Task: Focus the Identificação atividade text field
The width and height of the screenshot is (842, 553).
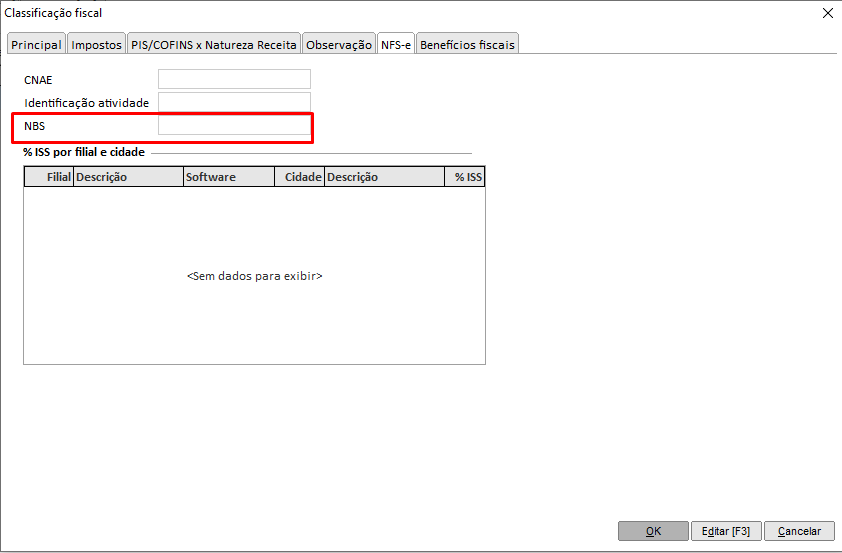Action: click(x=234, y=102)
